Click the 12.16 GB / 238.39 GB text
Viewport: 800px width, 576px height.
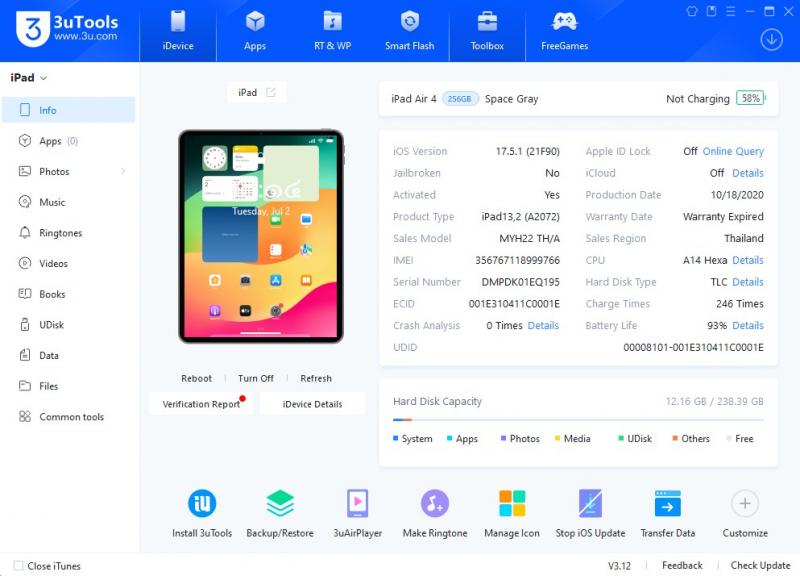(x=714, y=402)
